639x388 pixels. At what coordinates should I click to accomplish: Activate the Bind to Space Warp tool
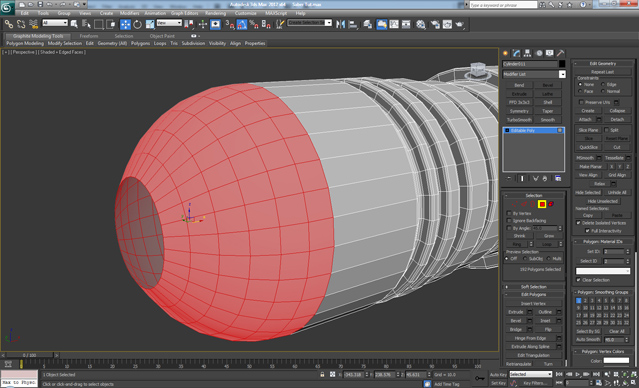coord(33,24)
